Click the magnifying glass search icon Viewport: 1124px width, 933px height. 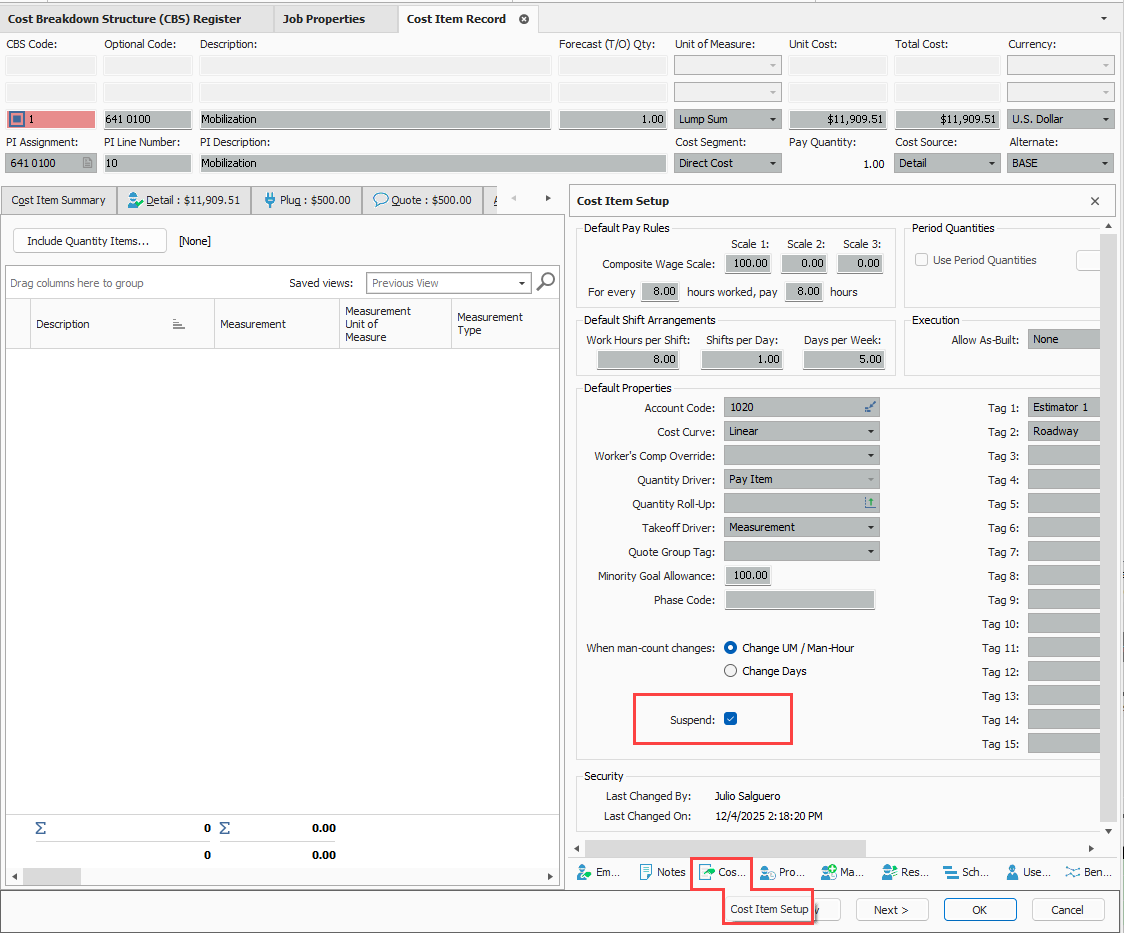point(546,282)
